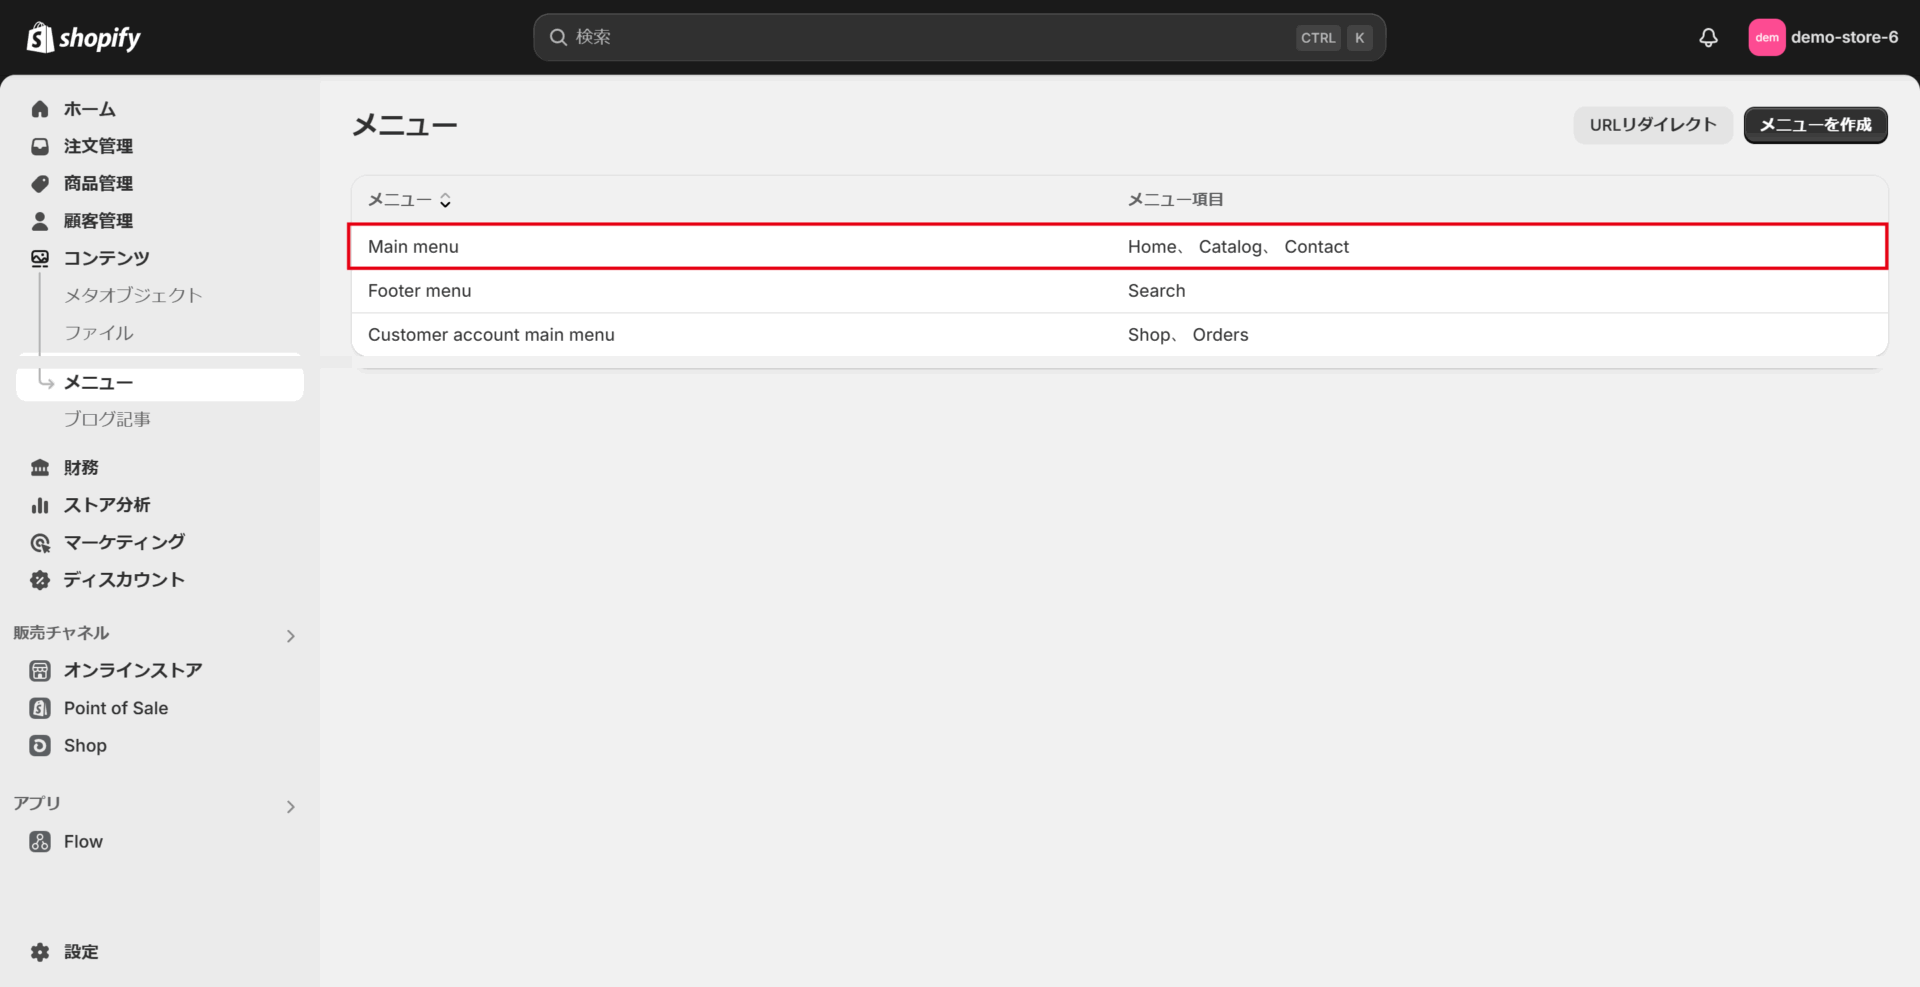Viewport: 1920px width, 987px height.
Task: Click the メニューを作成 button
Action: pyautogui.click(x=1816, y=125)
